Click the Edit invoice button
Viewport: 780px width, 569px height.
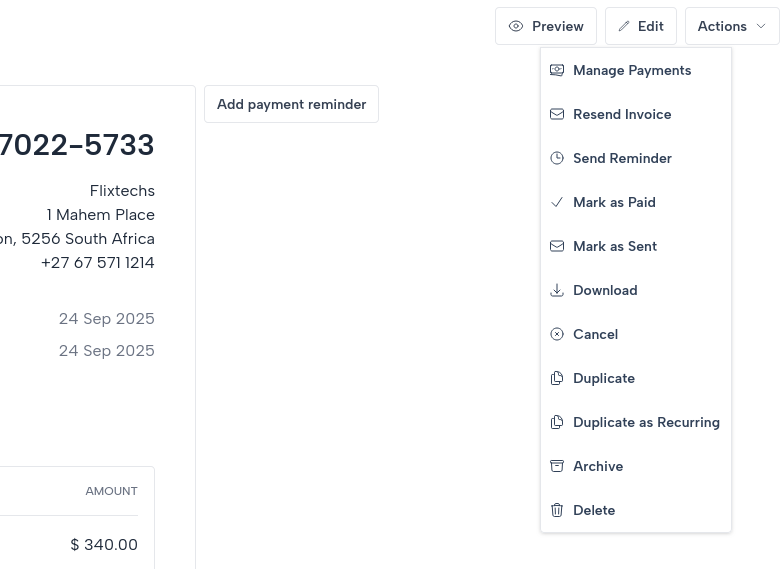click(641, 26)
